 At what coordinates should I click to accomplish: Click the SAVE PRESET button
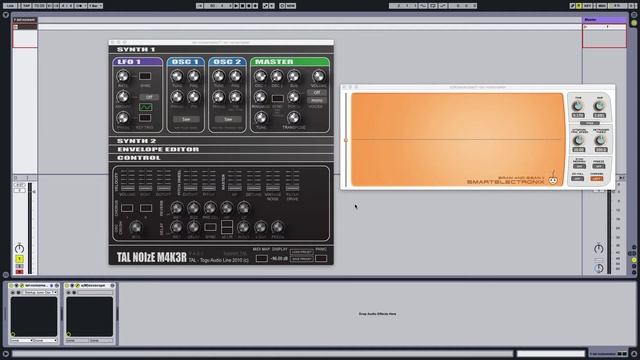tap(302, 259)
